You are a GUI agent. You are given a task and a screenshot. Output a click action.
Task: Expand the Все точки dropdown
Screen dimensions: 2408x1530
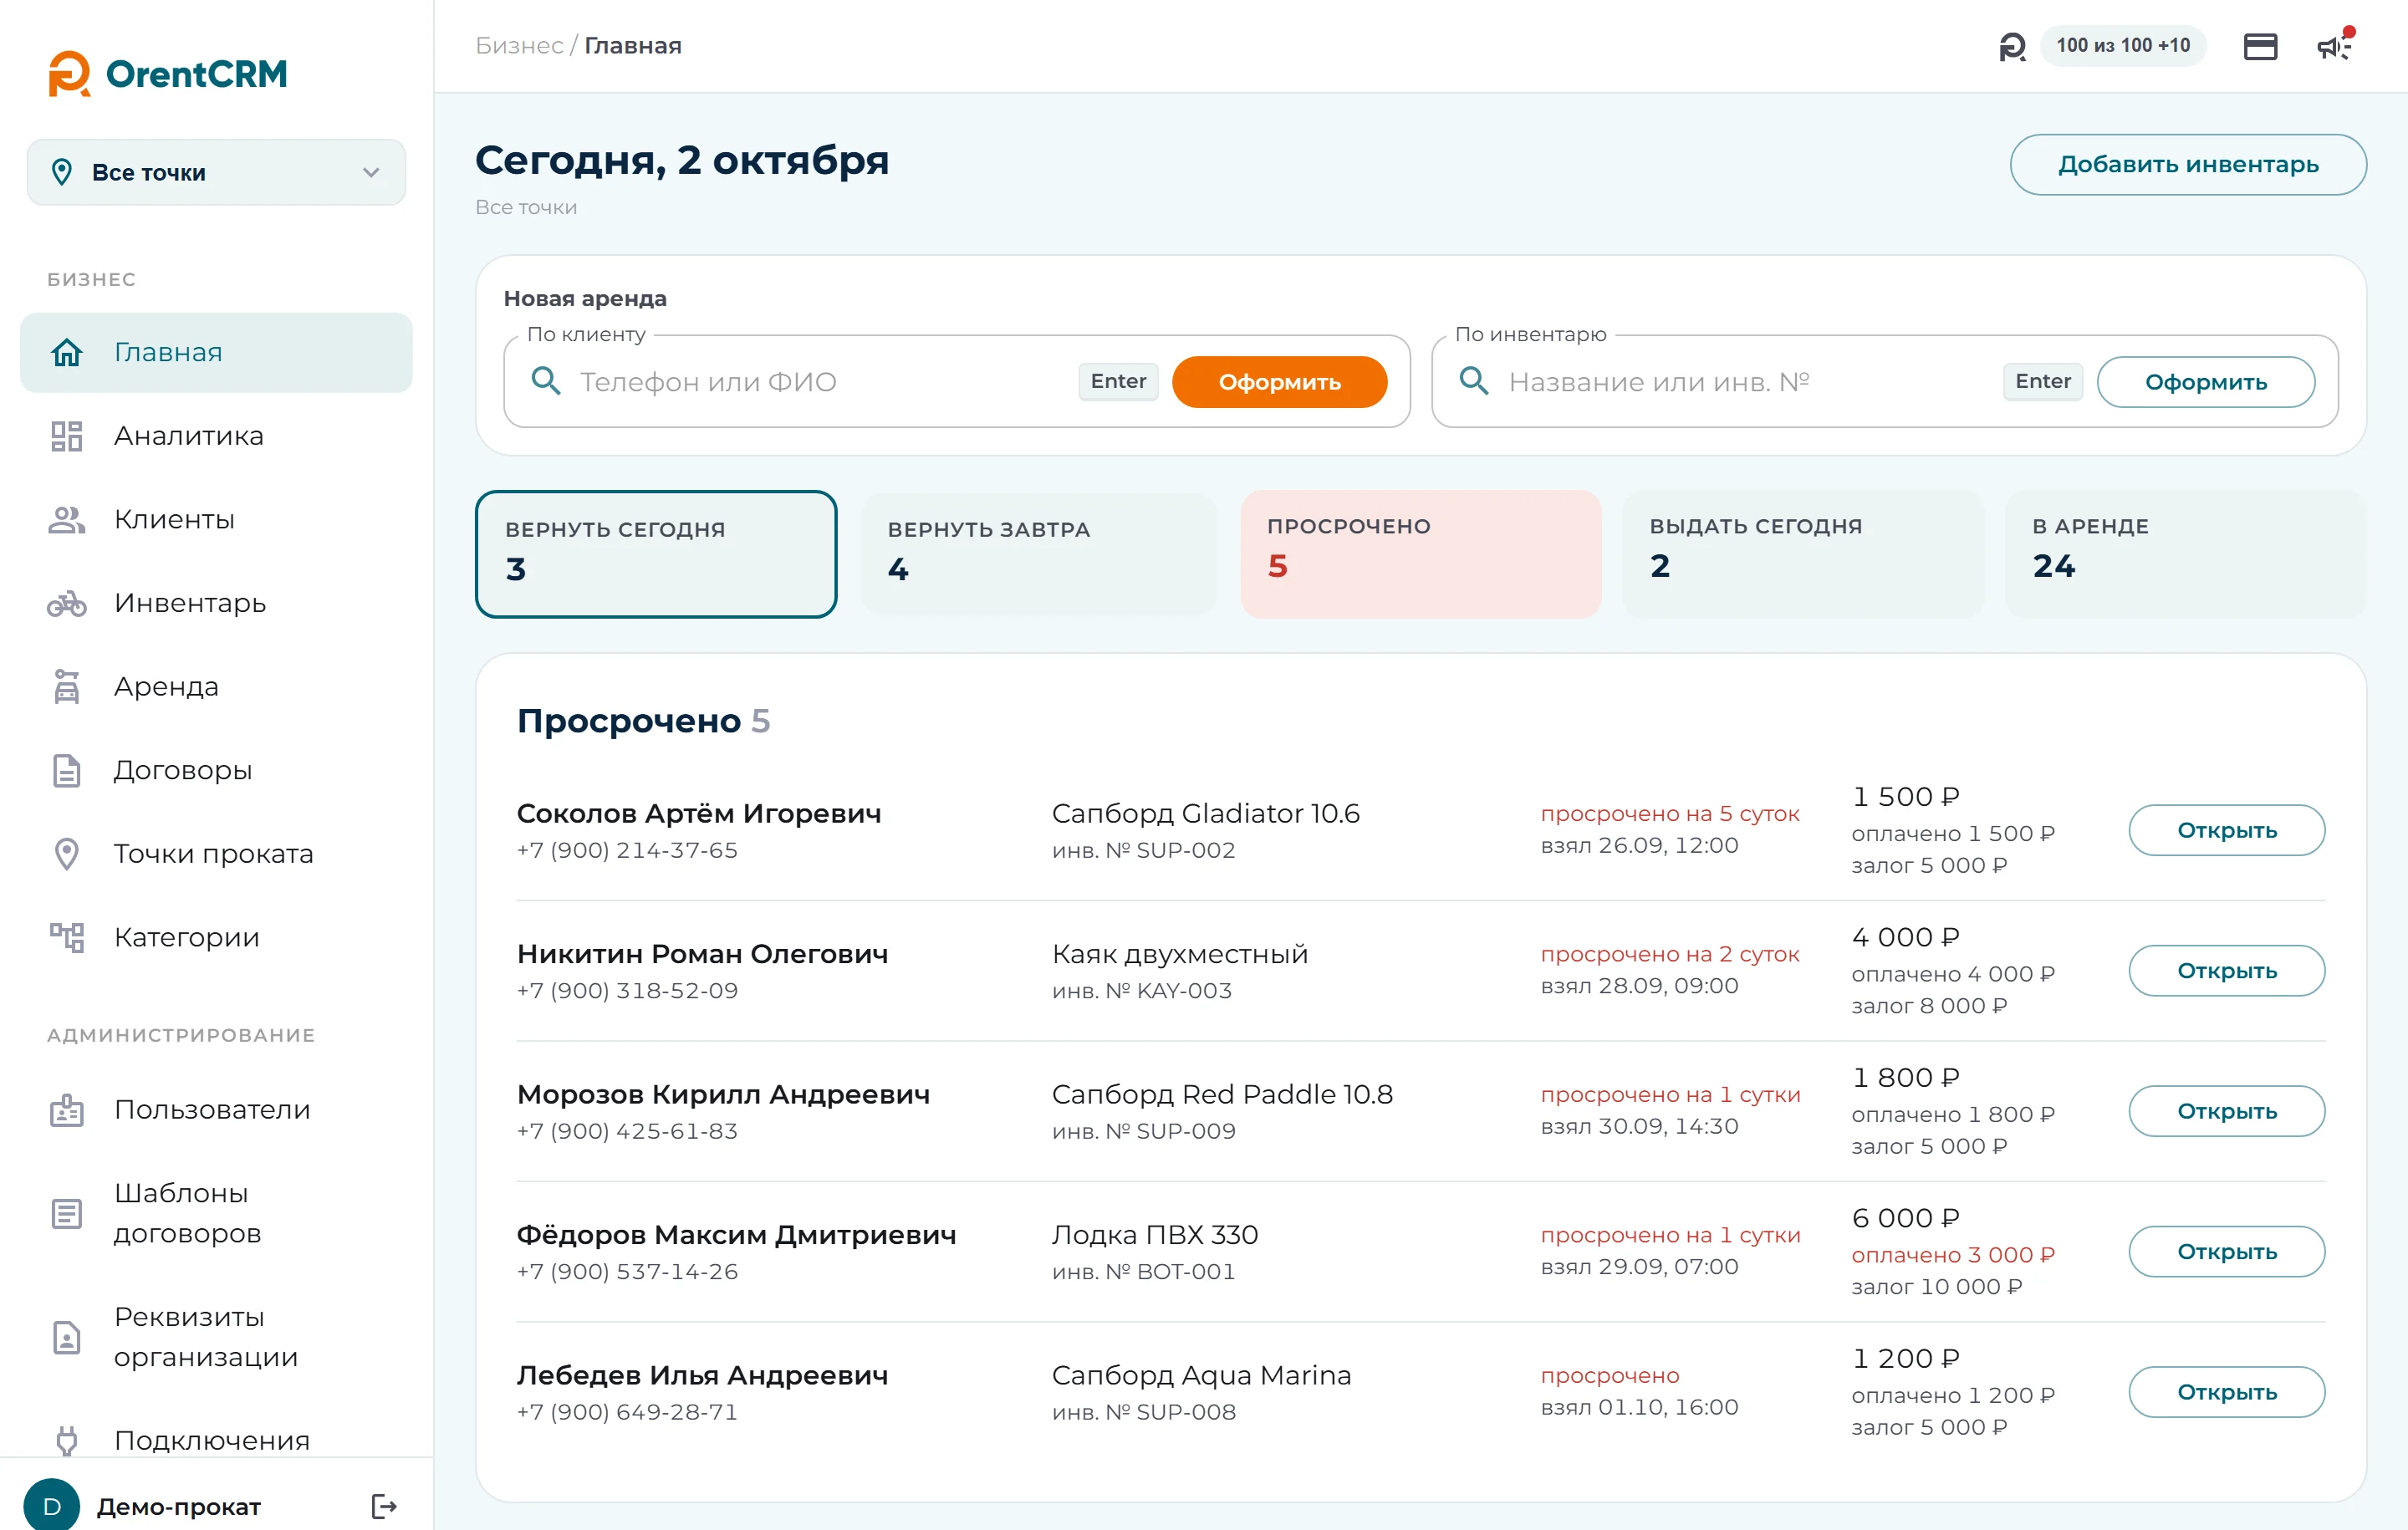tap(216, 172)
